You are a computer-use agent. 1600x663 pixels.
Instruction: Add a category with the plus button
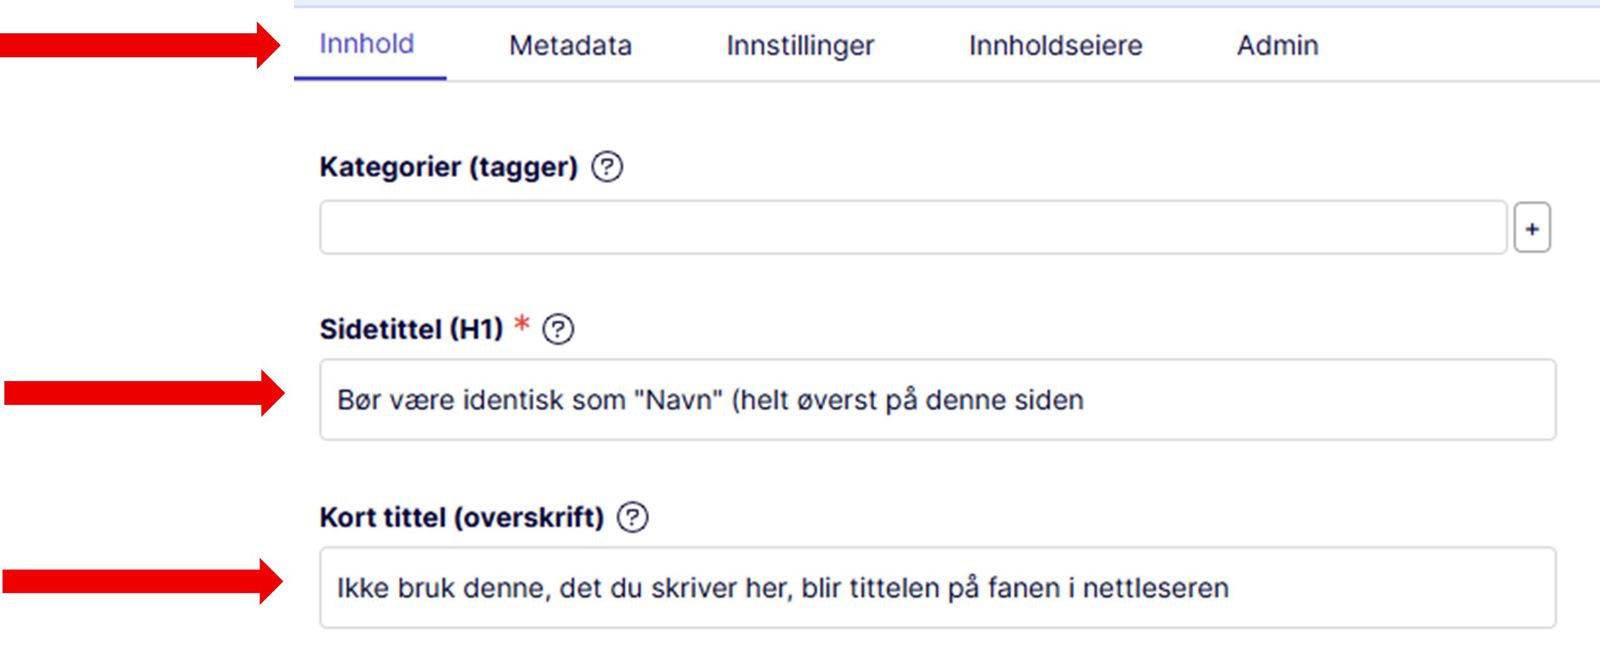coord(1531,229)
